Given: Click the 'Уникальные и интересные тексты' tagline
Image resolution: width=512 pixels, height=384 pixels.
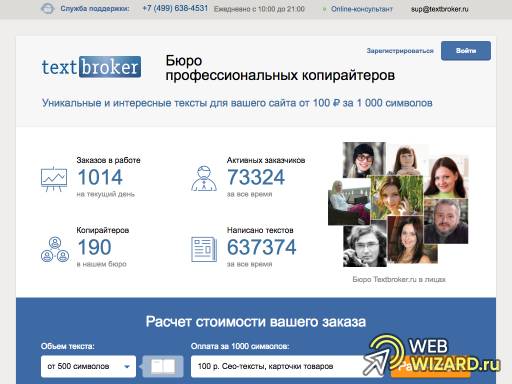Looking at the screenshot, I should tap(237, 103).
